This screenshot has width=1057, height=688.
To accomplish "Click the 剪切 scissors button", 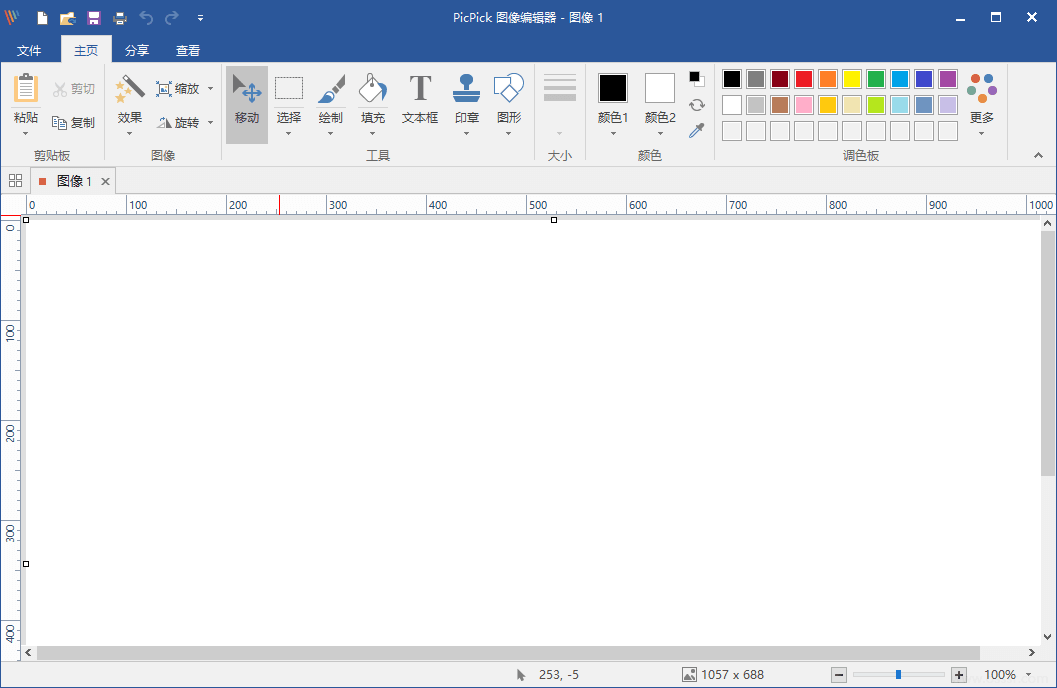I will tap(74, 89).
